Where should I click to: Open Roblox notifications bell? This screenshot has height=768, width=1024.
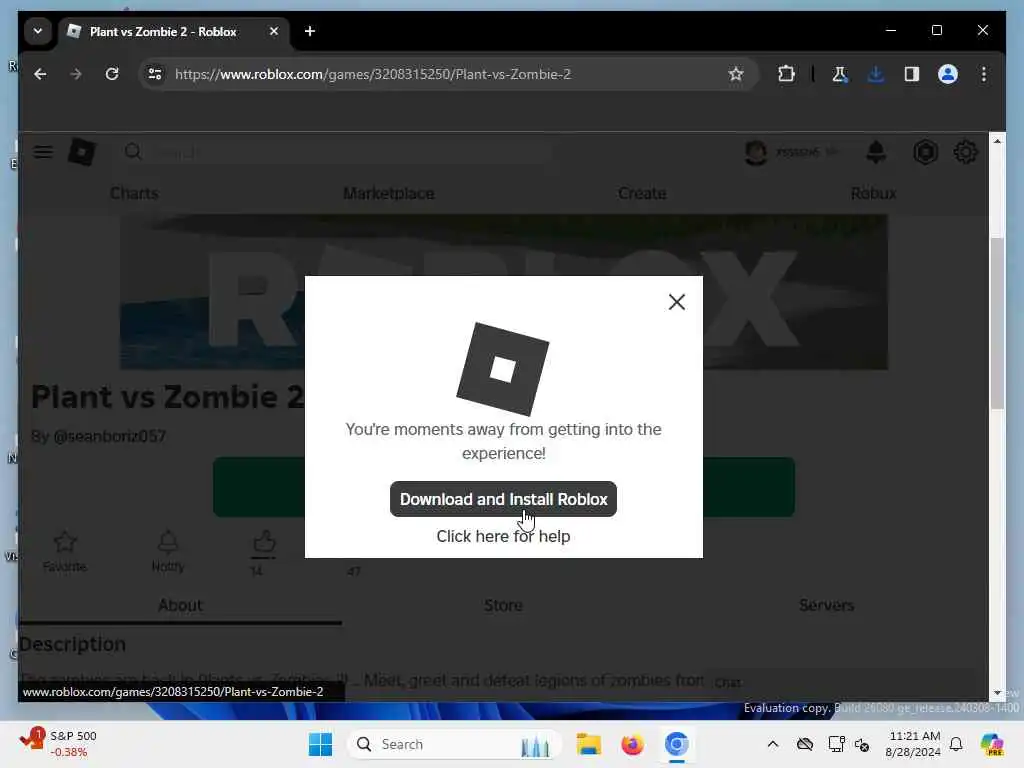(876, 152)
